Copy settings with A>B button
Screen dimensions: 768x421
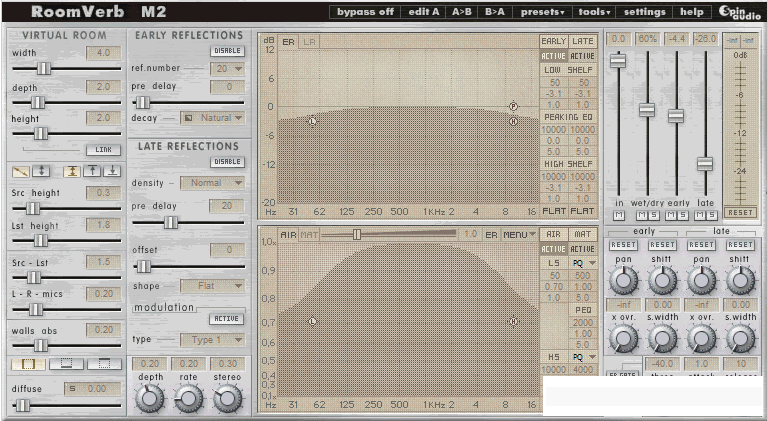461,12
